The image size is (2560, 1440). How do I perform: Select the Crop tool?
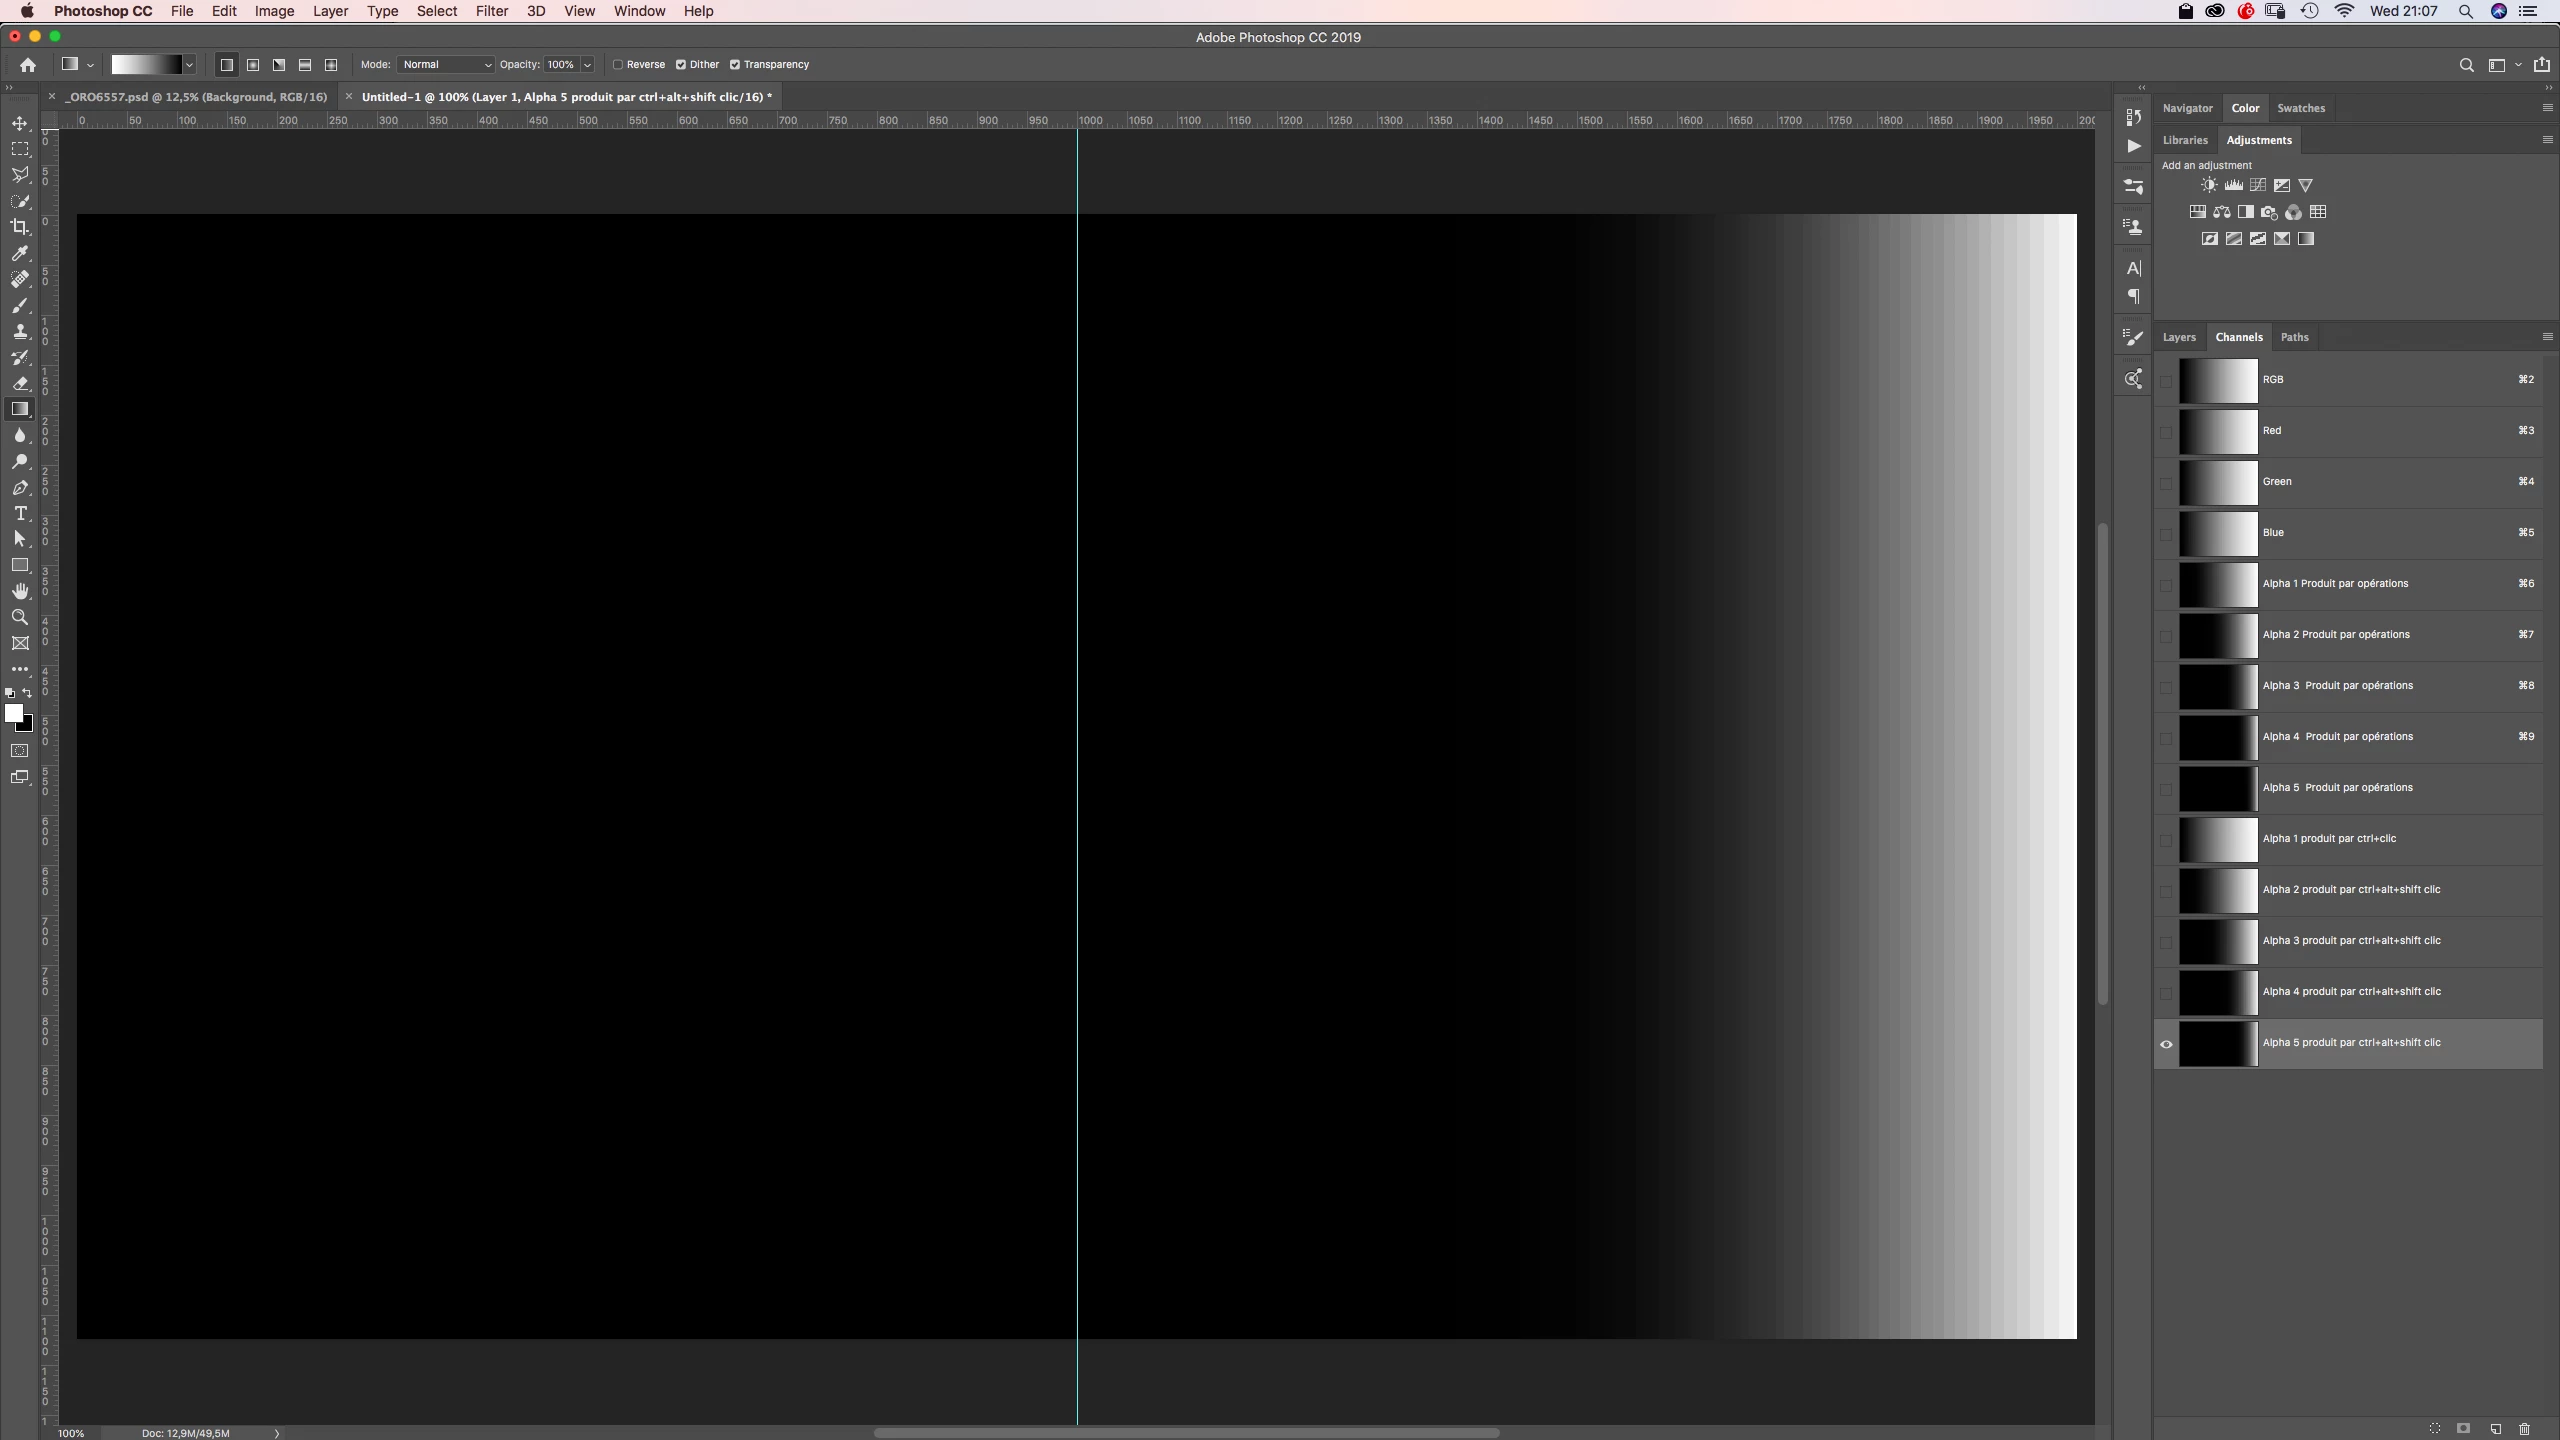coord(20,227)
